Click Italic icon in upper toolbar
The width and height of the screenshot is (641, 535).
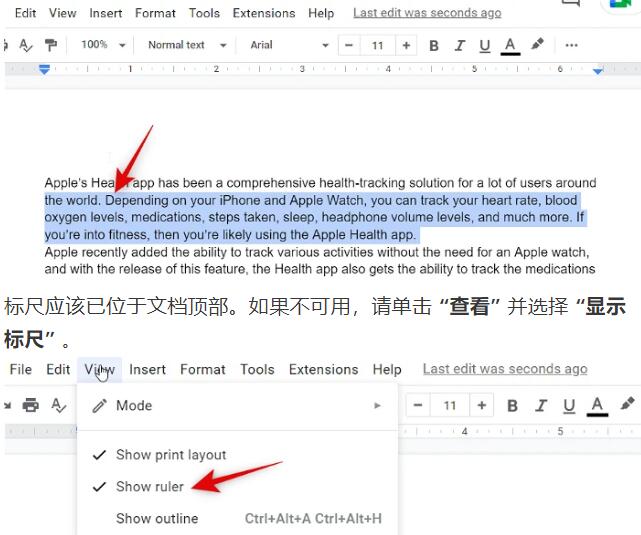(x=459, y=45)
